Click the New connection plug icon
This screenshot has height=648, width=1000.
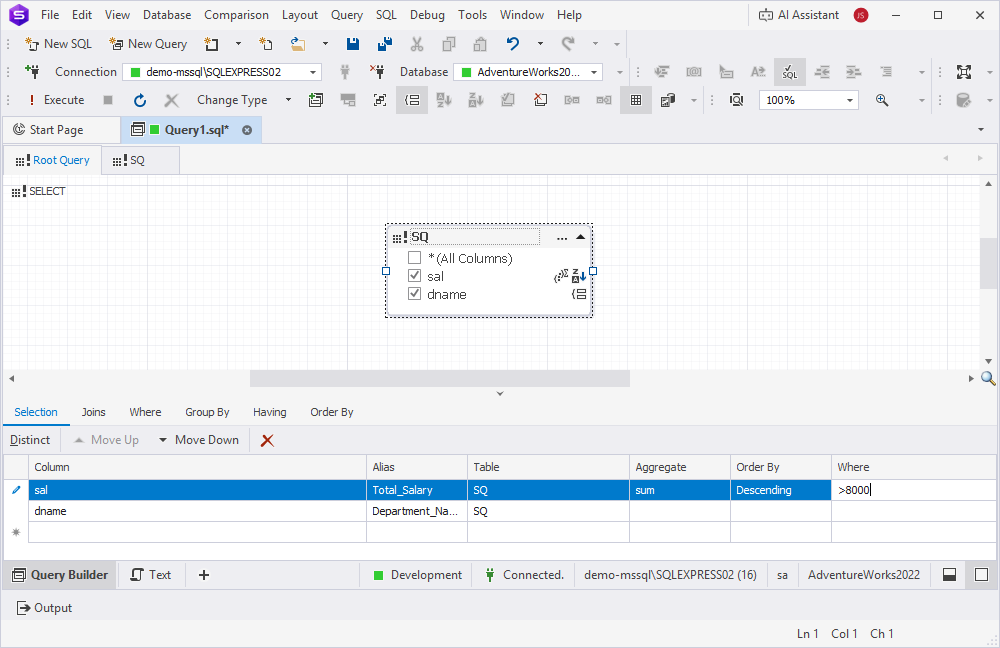click(x=31, y=72)
